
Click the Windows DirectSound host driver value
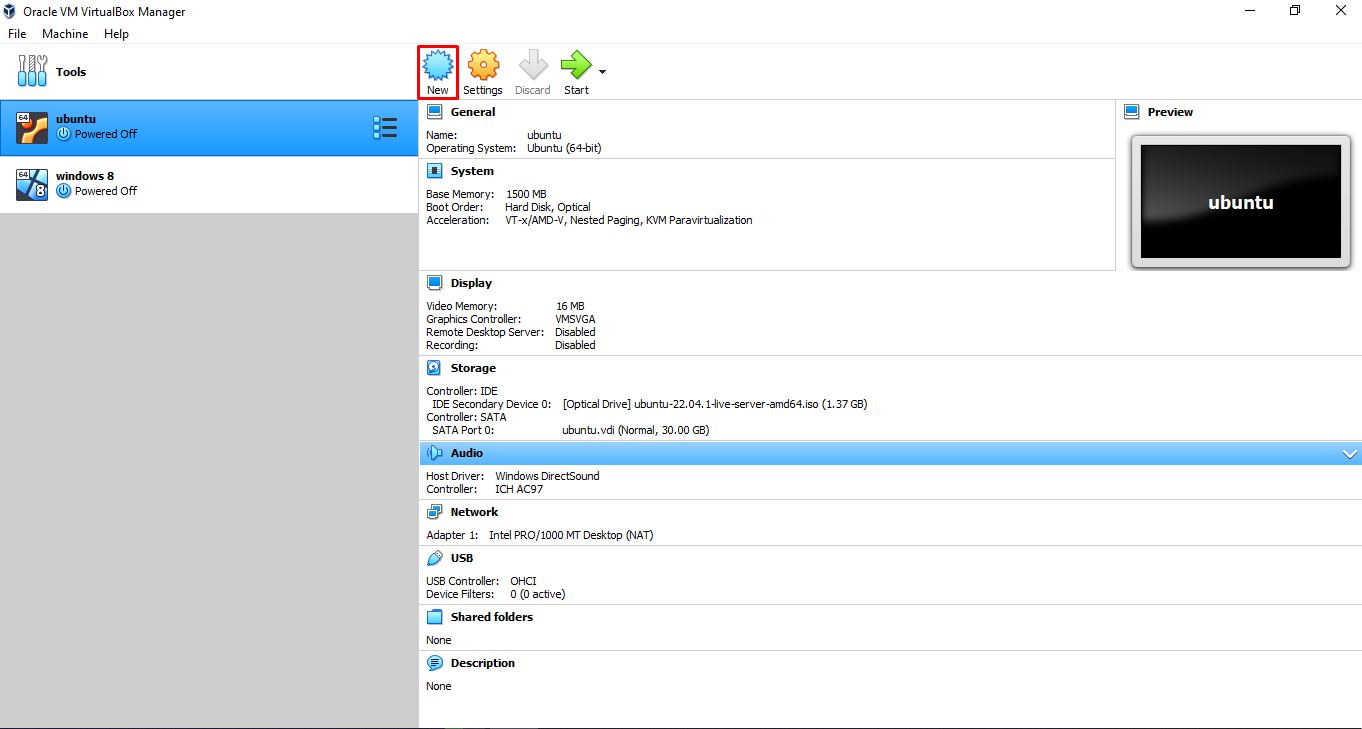tap(548, 476)
